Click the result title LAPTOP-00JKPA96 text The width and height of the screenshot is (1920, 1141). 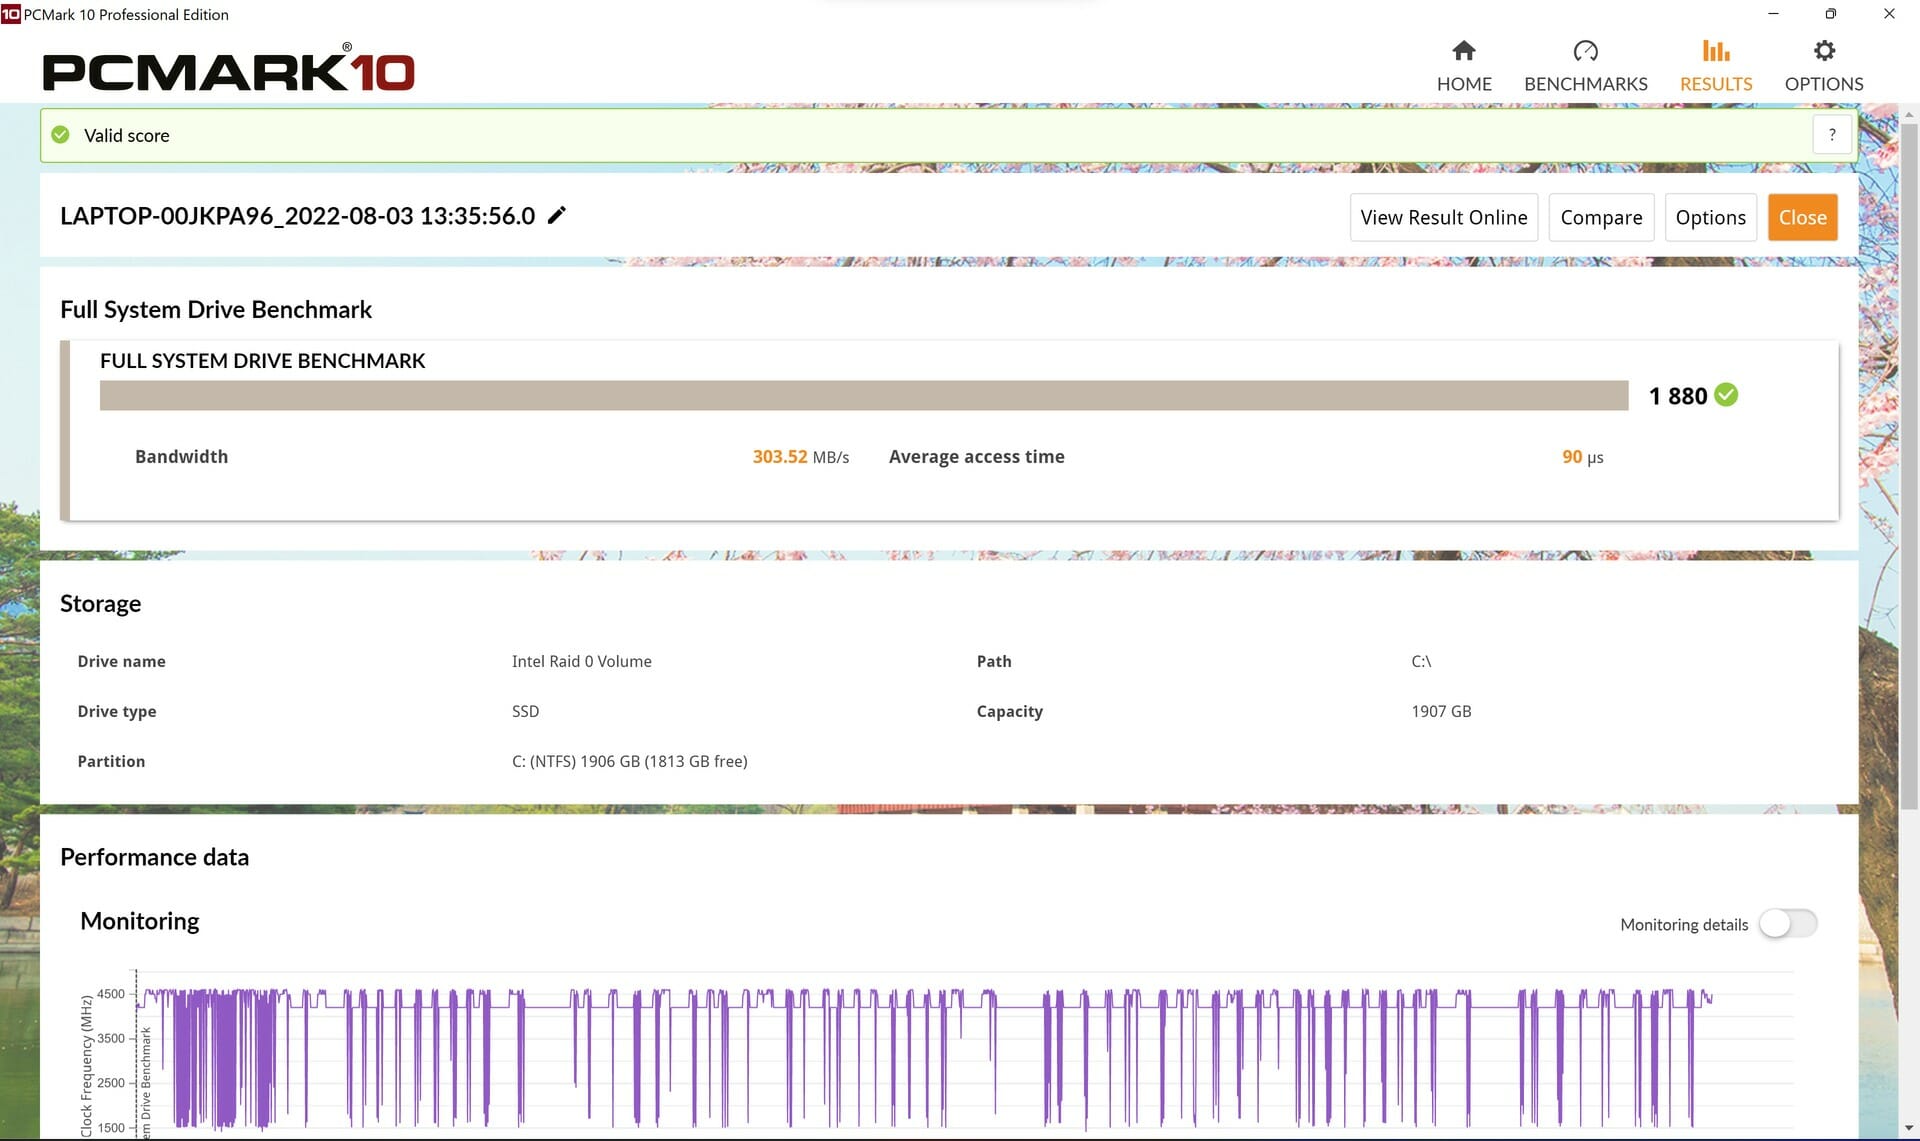(297, 216)
